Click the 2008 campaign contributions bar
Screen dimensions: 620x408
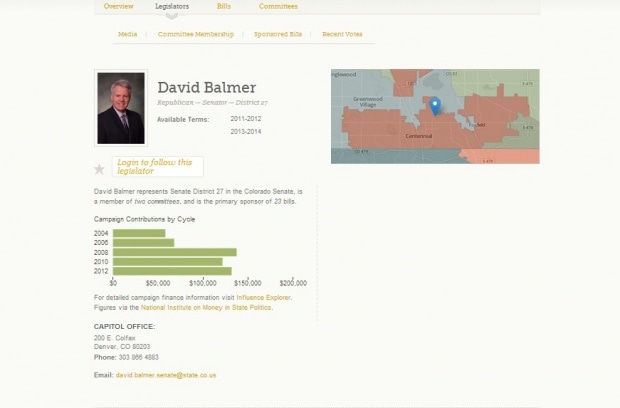click(175, 252)
